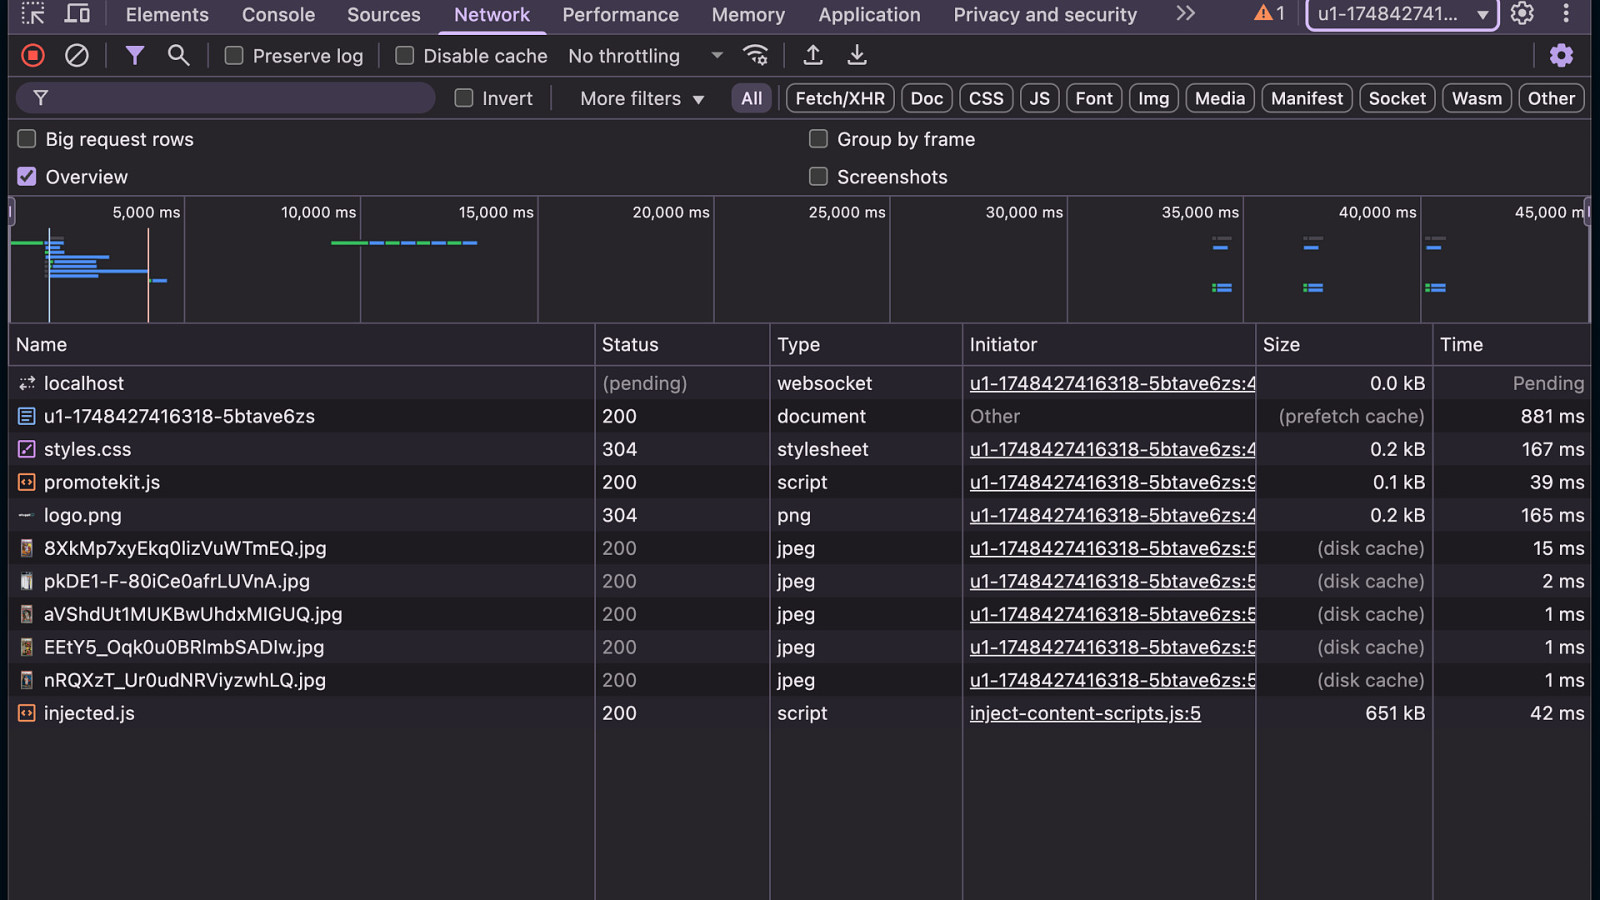Filter requests by Fetch/XHR
Image resolution: width=1600 pixels, height=900 pixels.
pyautogui.click(x=839, y=98)
